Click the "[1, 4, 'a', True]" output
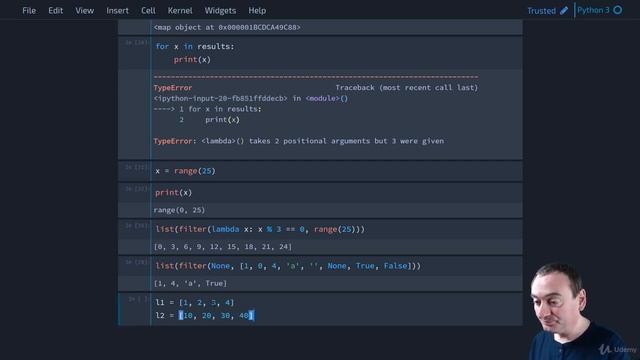Screen dimensions: 640x360 [190, 283]
